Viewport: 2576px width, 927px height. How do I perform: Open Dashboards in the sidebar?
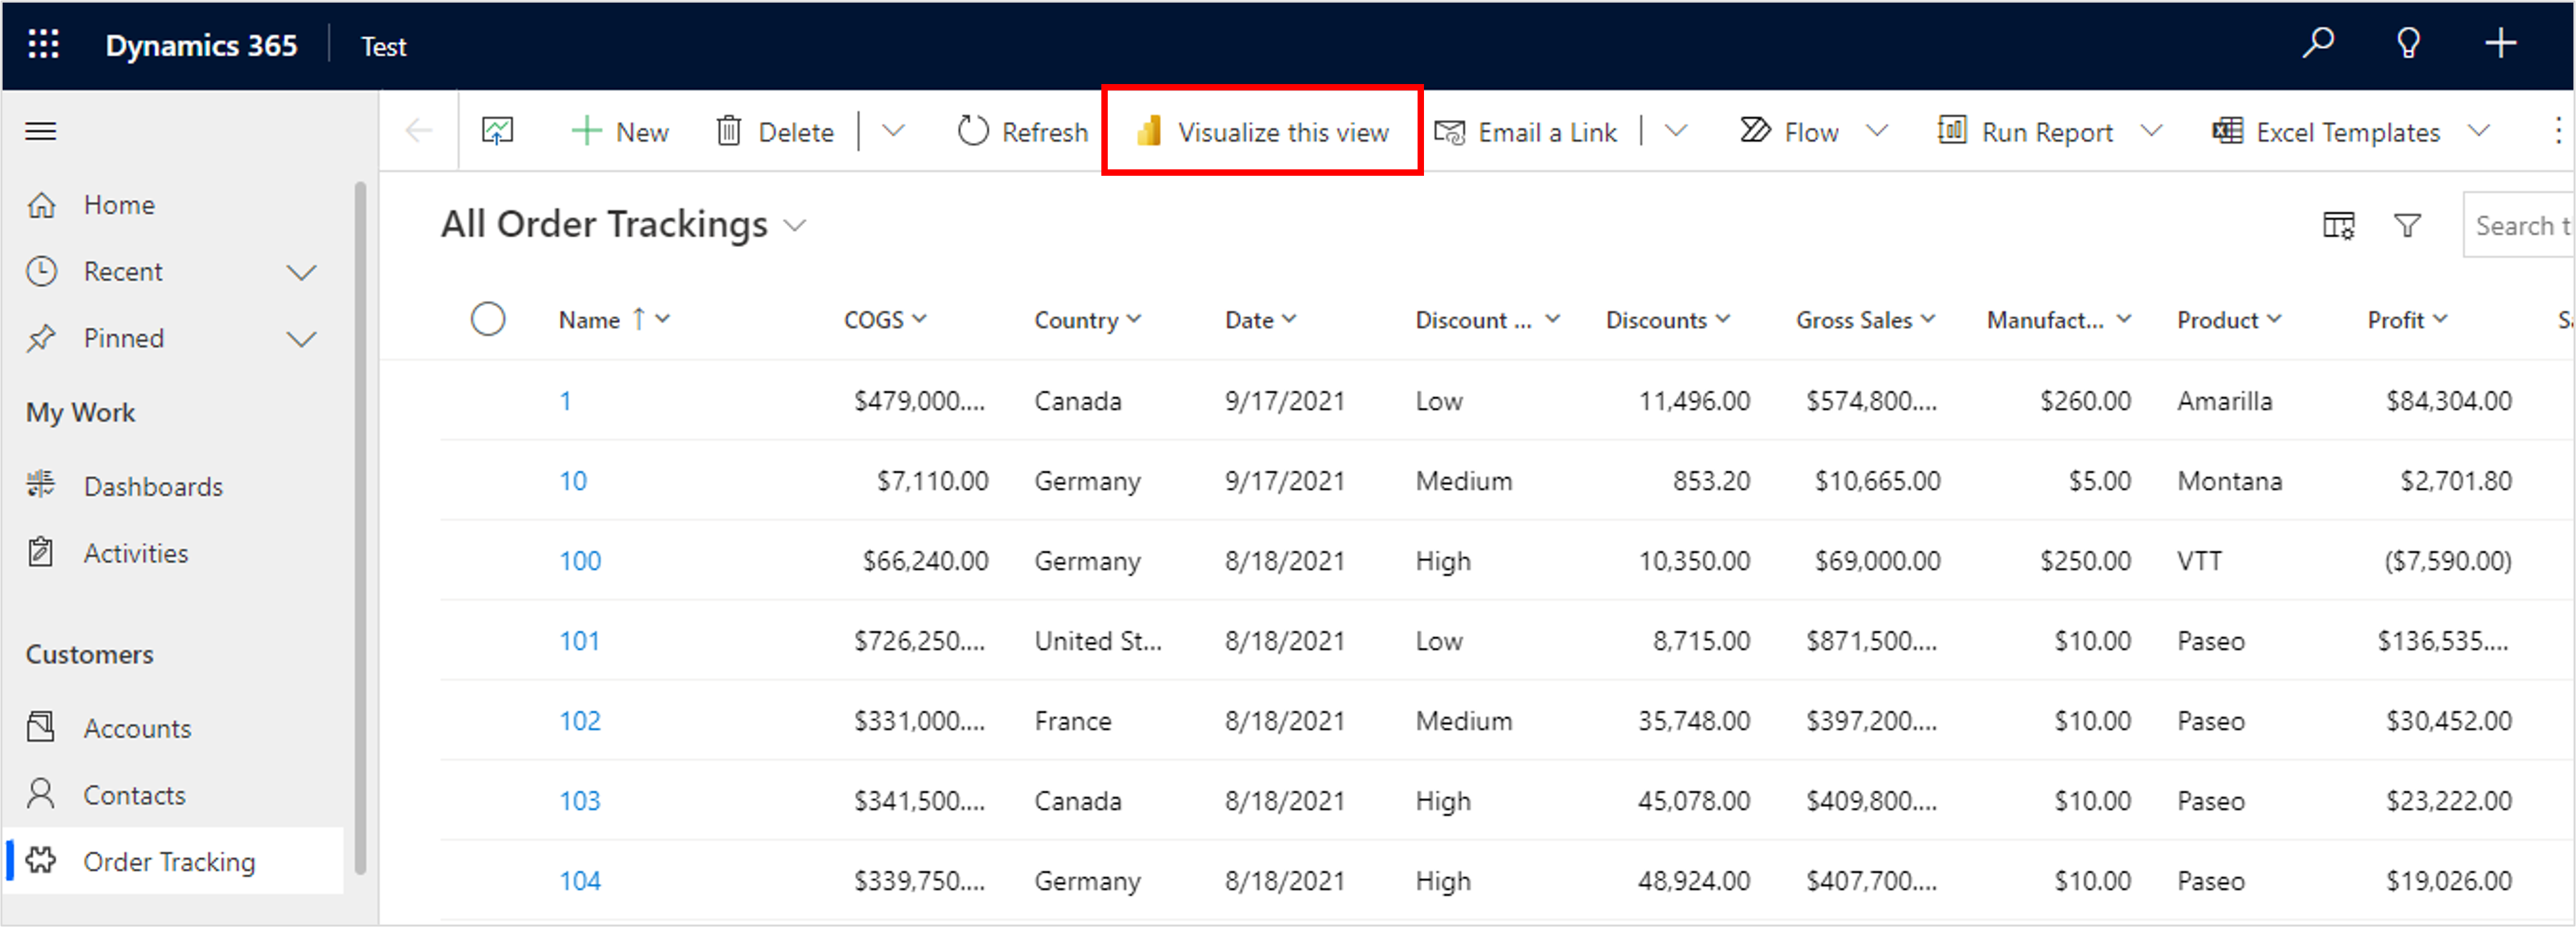(153, 486)
